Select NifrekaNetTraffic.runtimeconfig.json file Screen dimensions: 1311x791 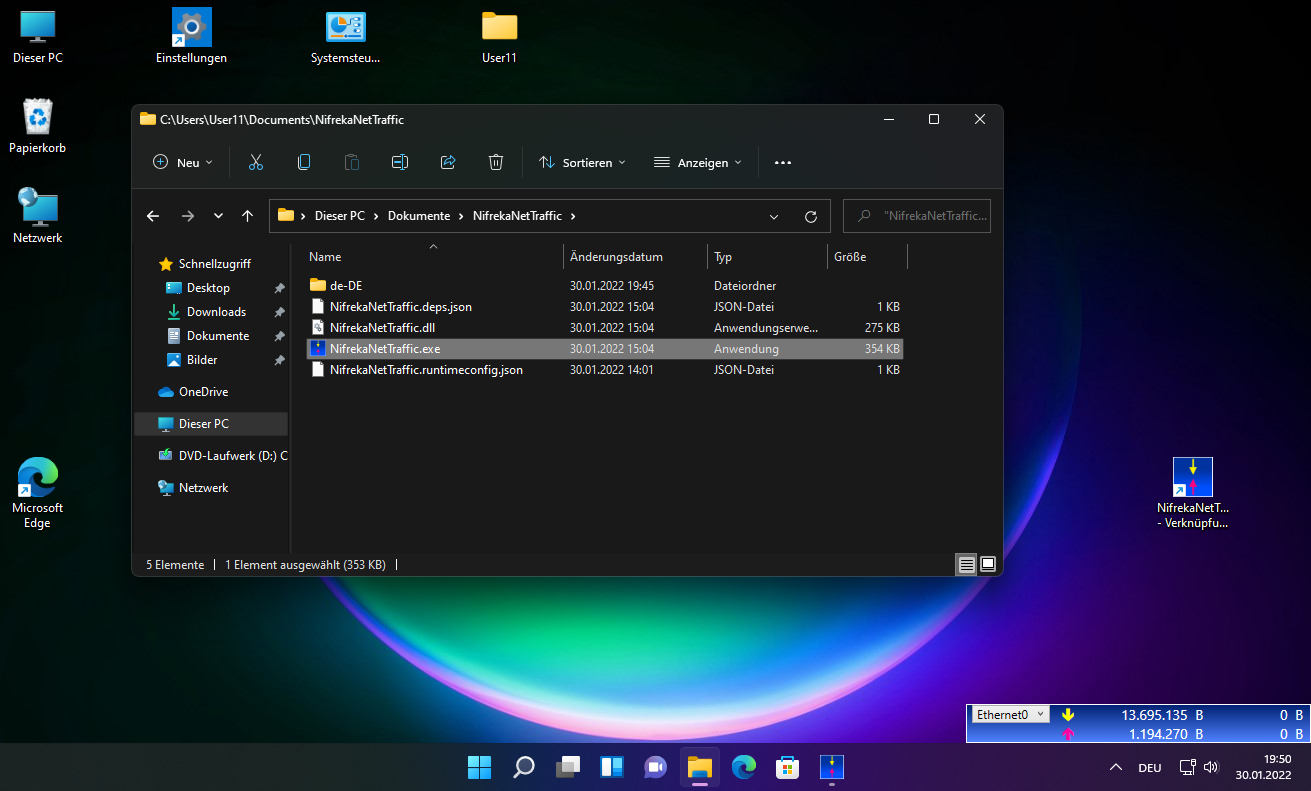[x=605, y=370]
